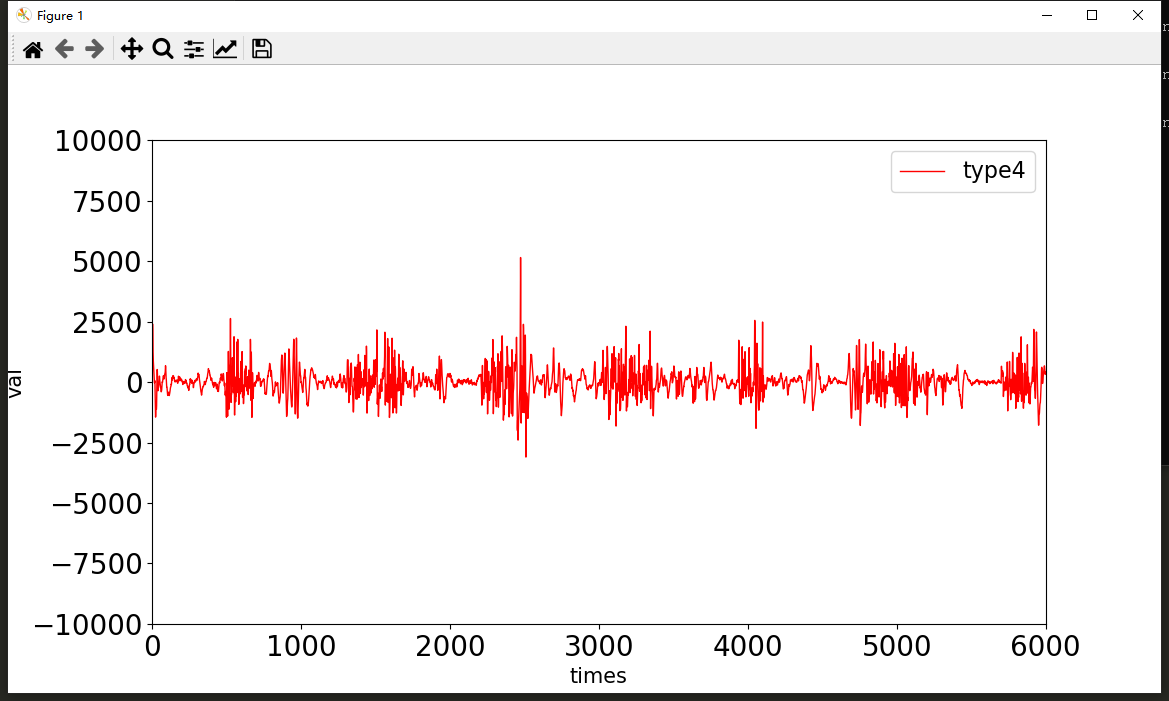Click the −10000 y-axis tick label
This screenshot has height=701, width=1169.
88,625
